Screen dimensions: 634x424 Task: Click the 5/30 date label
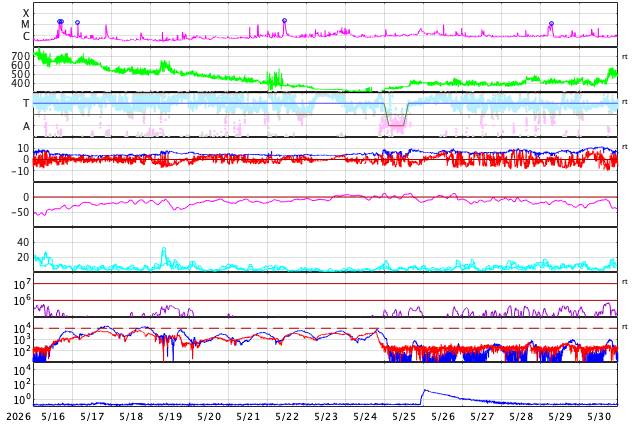coord(599,417)
